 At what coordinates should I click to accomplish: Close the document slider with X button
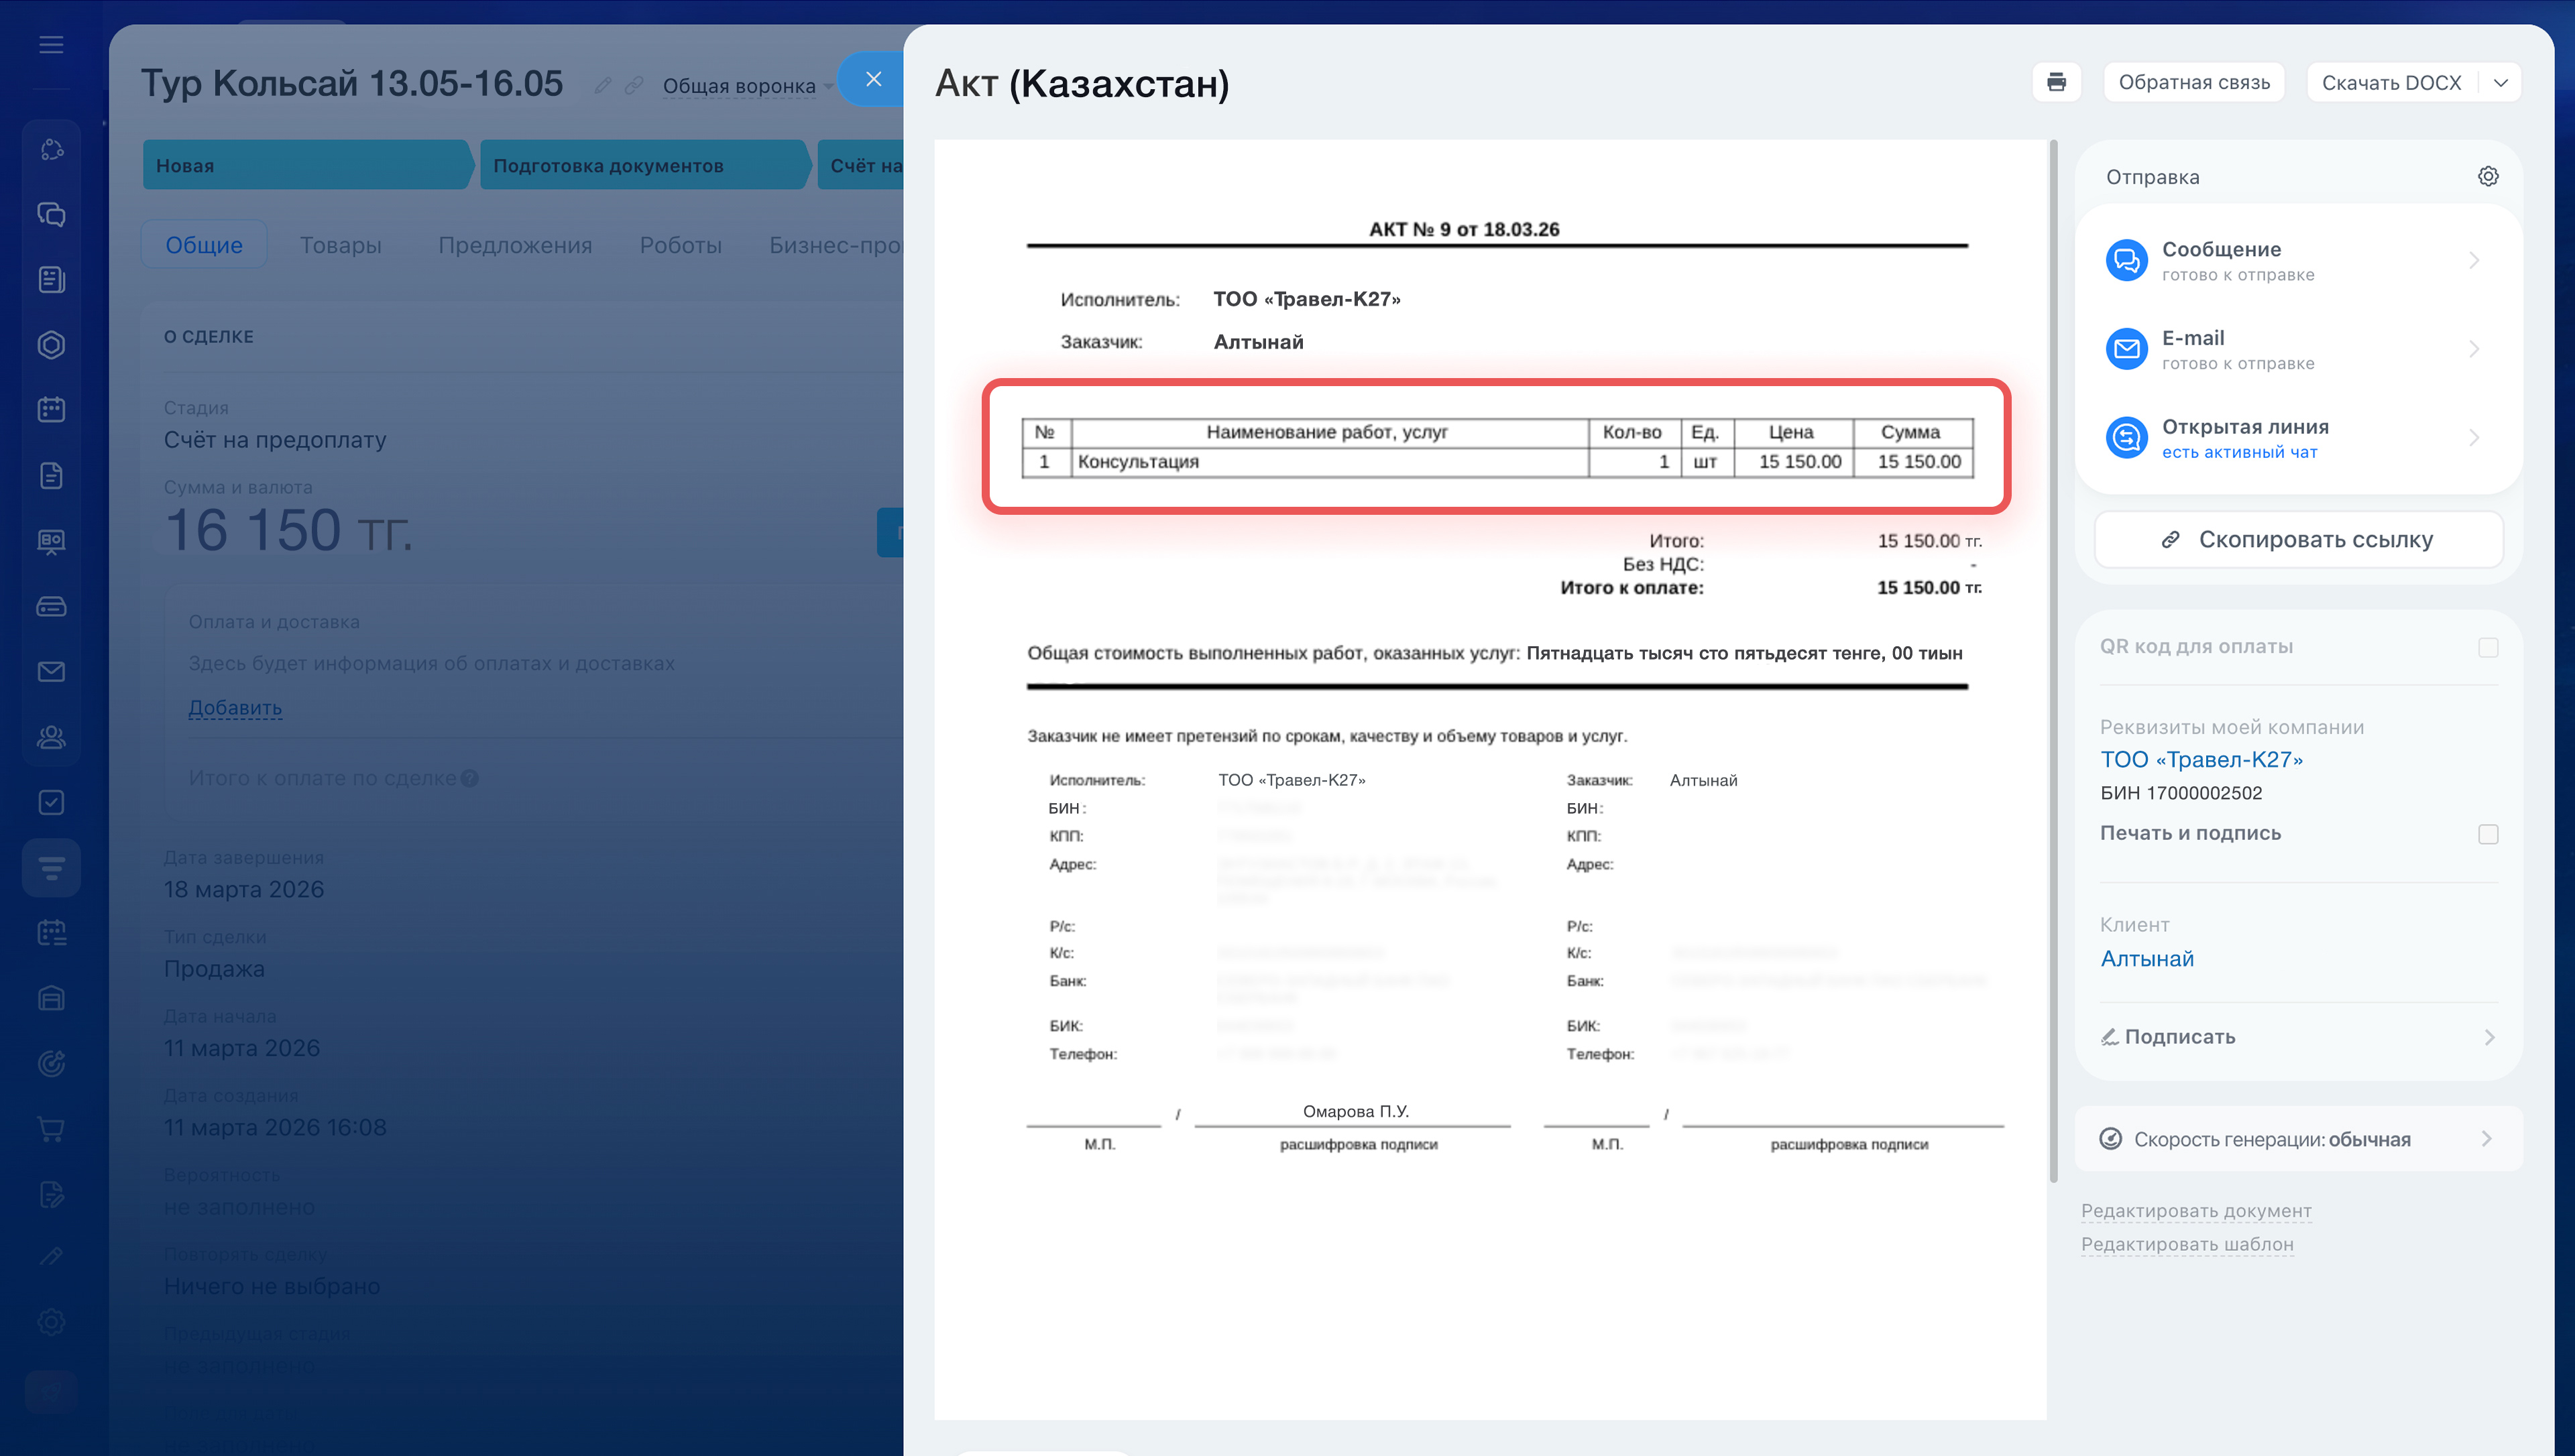pos(873,79)
